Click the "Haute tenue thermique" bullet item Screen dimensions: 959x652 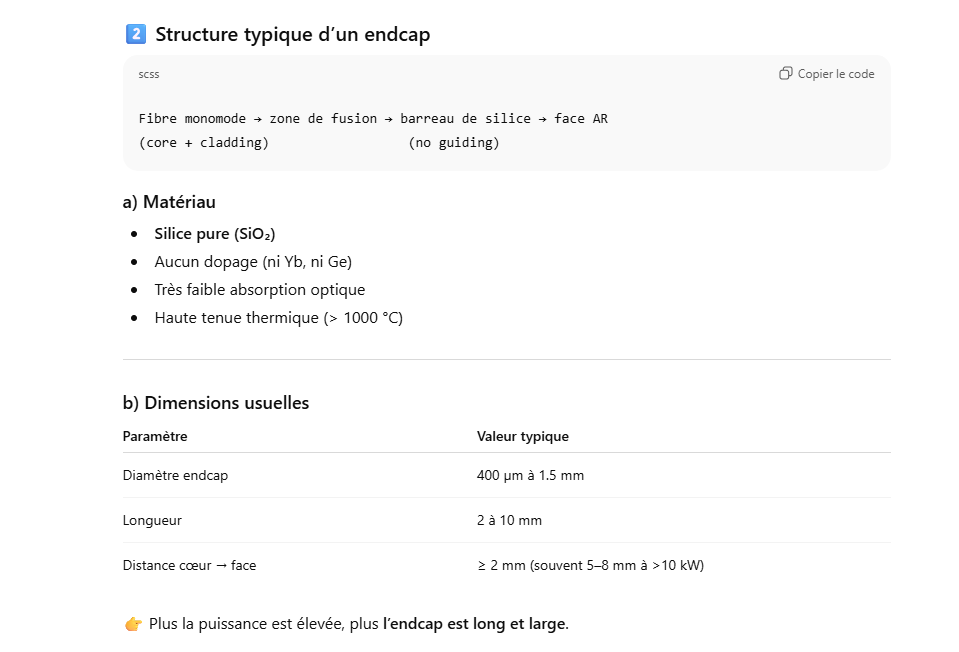tap(278, 318)
